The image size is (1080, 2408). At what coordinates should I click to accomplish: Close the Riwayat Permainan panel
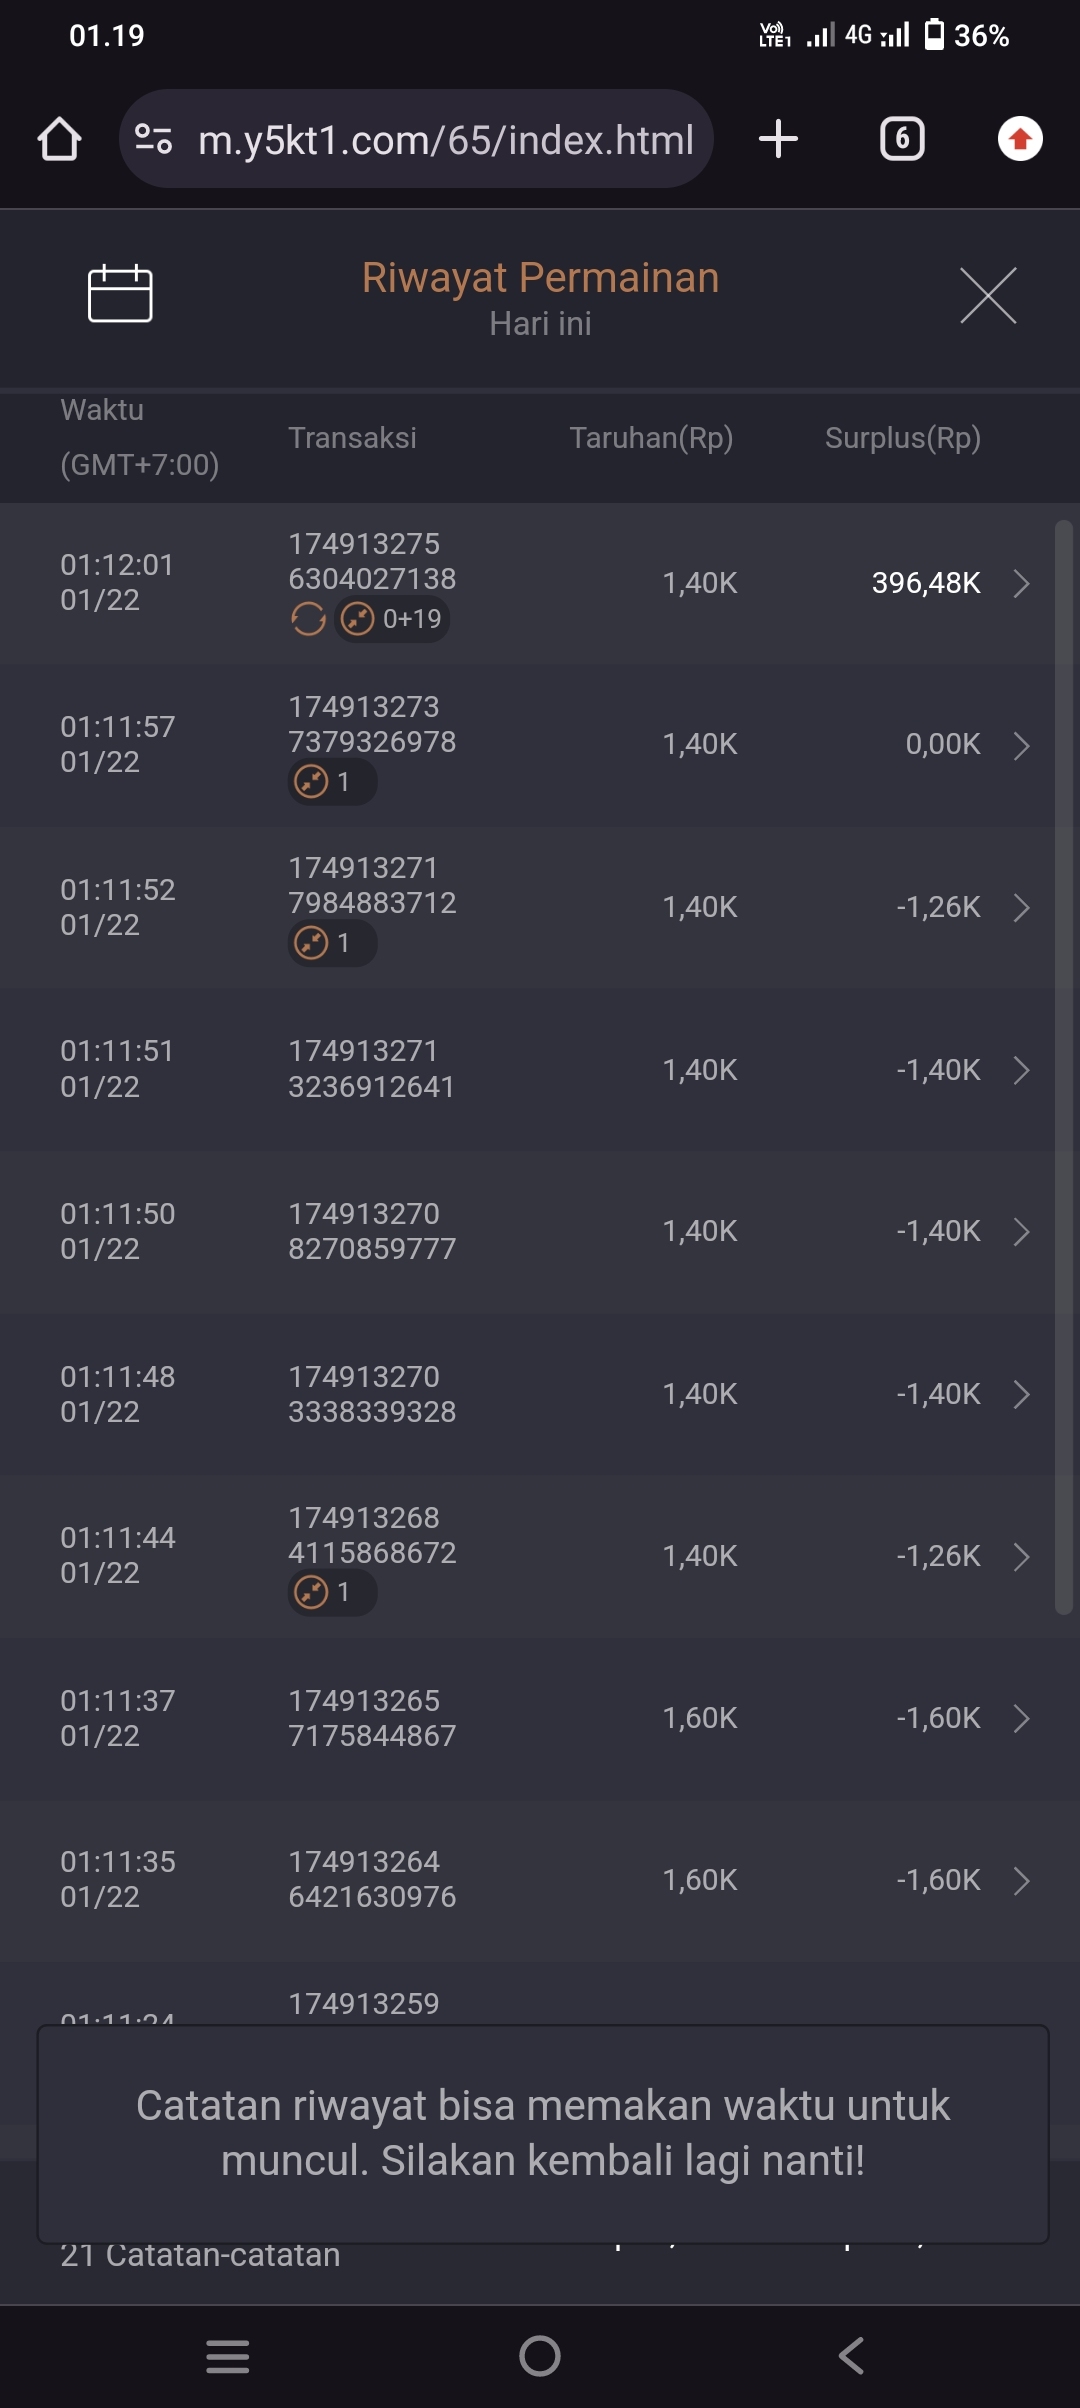988,295
